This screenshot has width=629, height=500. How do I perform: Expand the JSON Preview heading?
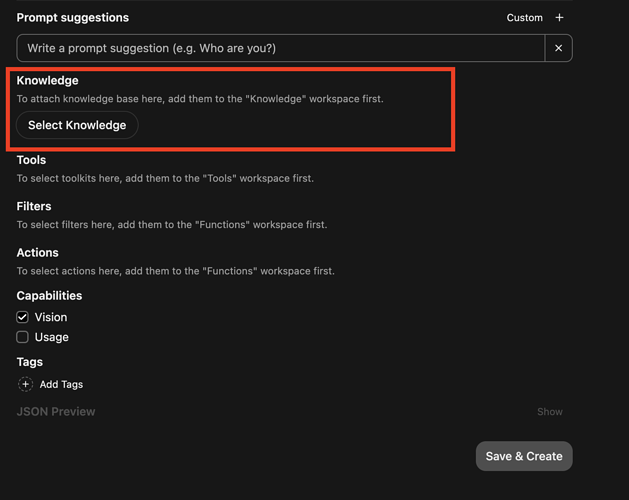56,411
